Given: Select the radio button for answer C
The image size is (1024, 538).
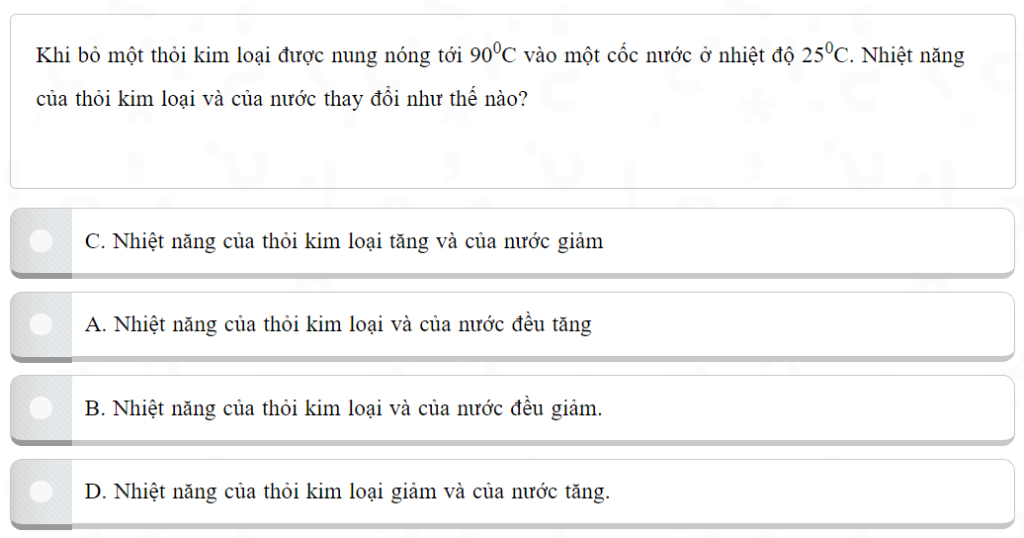Looking at the screenshot, I should [x=41, y=241].
